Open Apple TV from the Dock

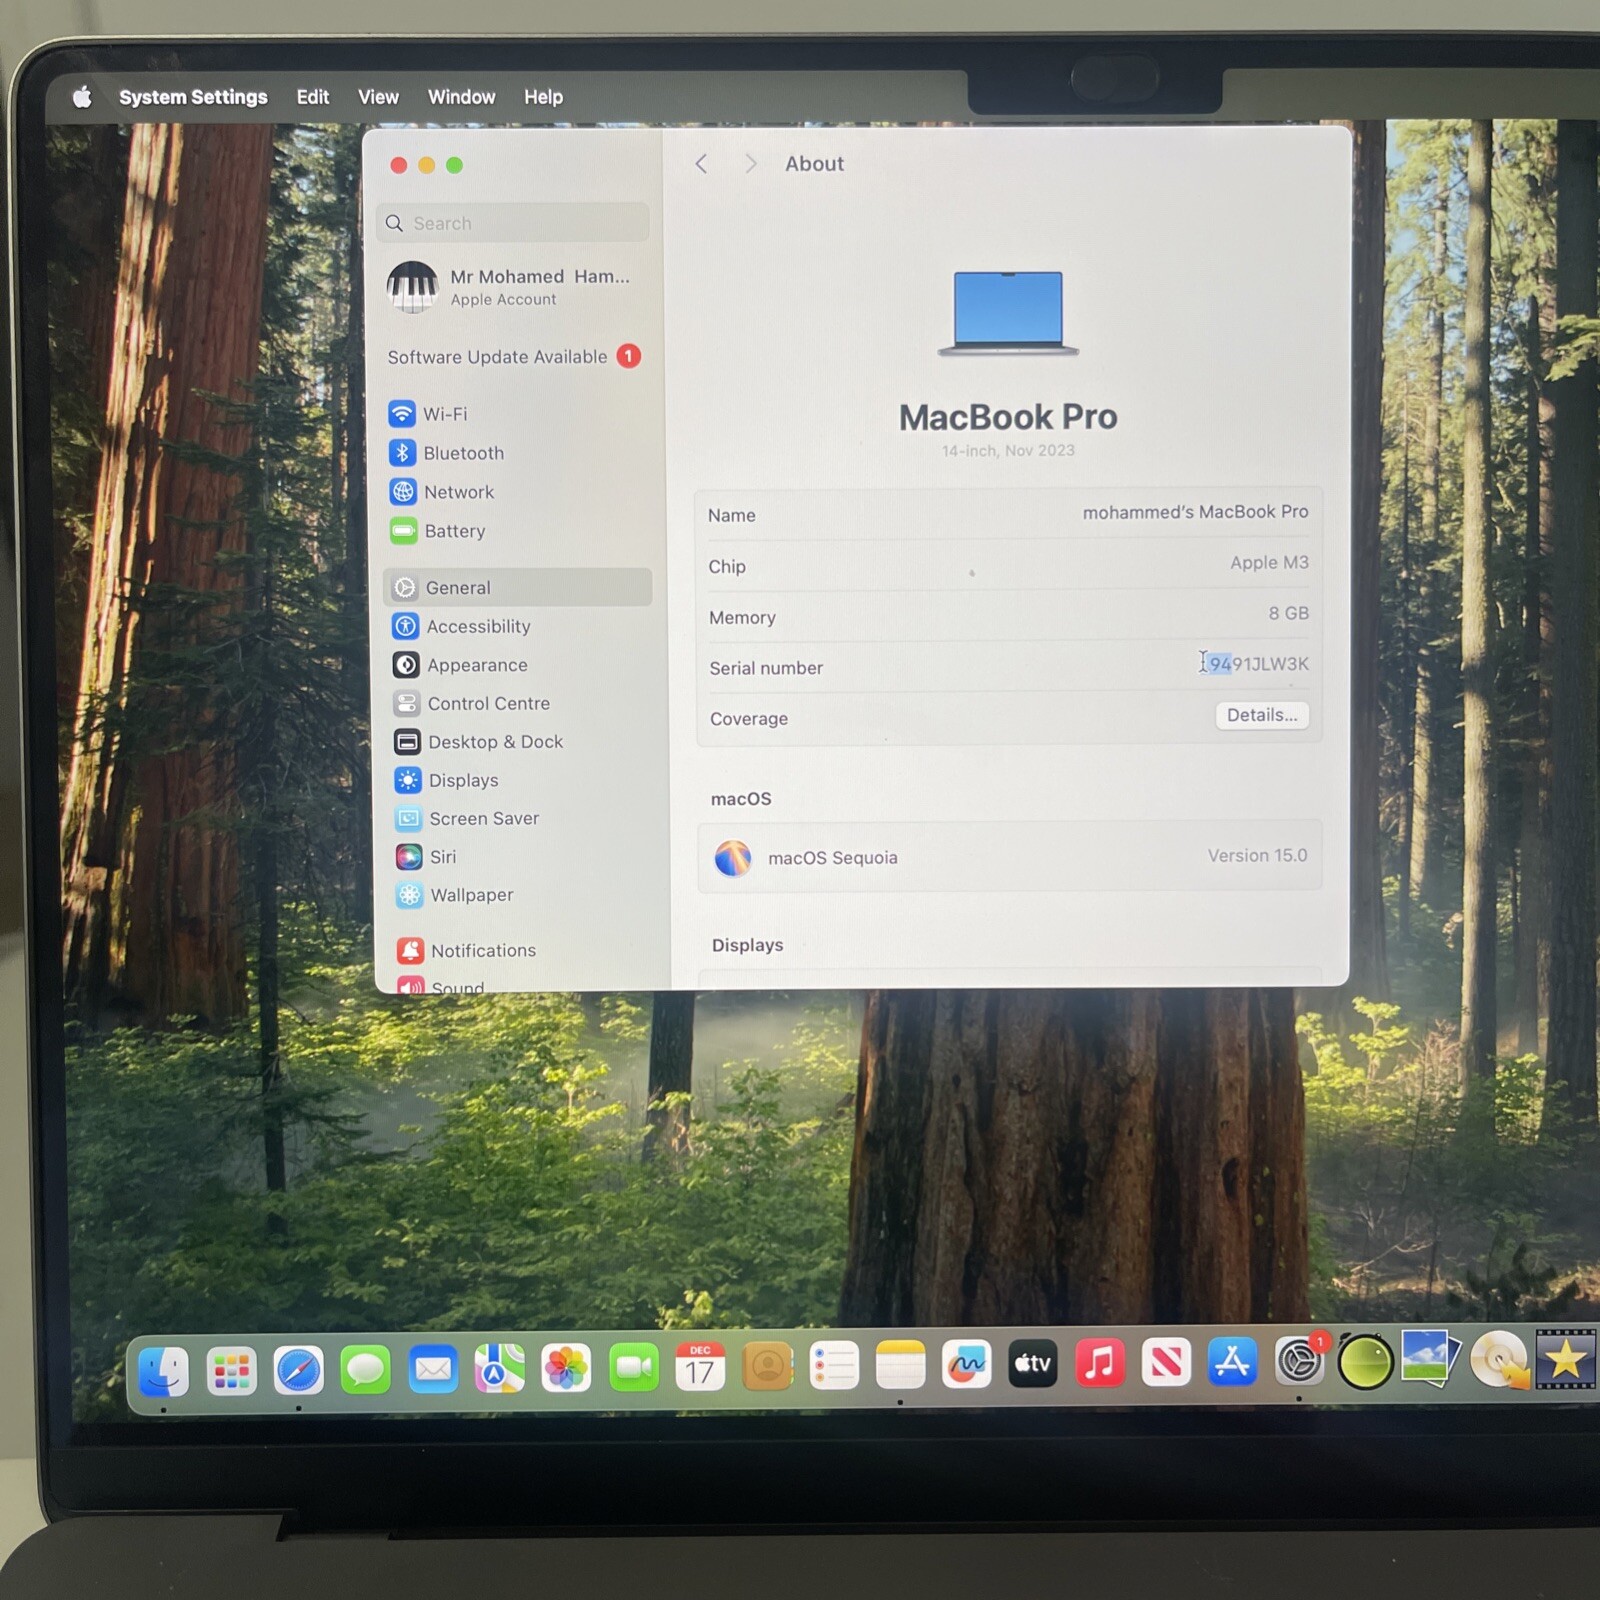pos(1033,1363)
